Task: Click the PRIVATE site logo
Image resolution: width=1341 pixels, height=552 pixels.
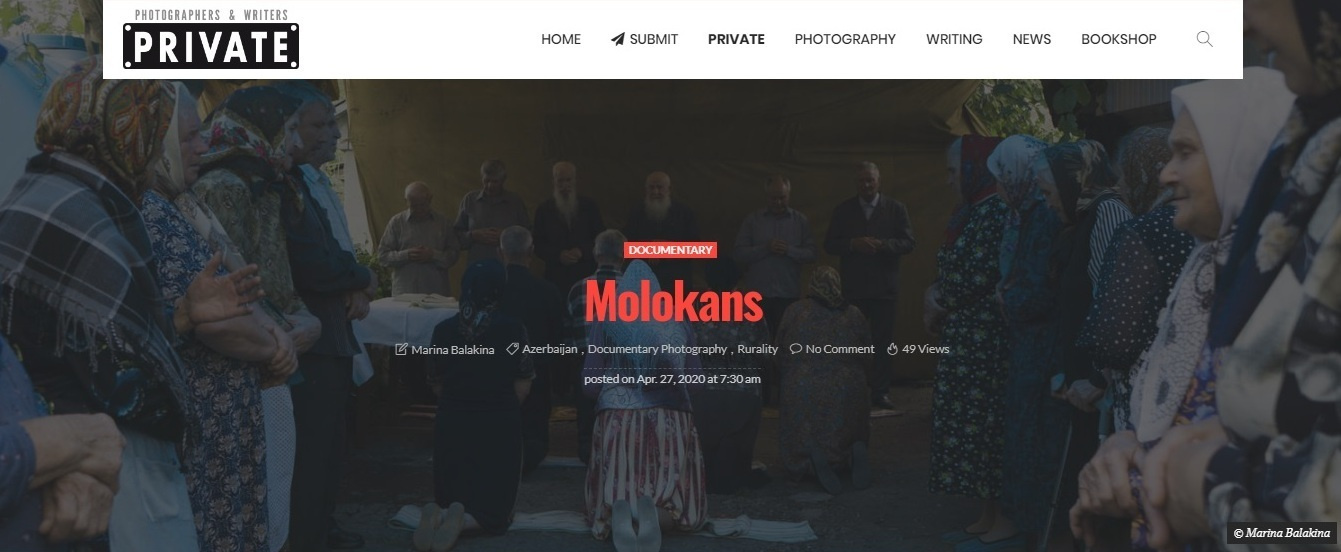Action: point(211,39)
